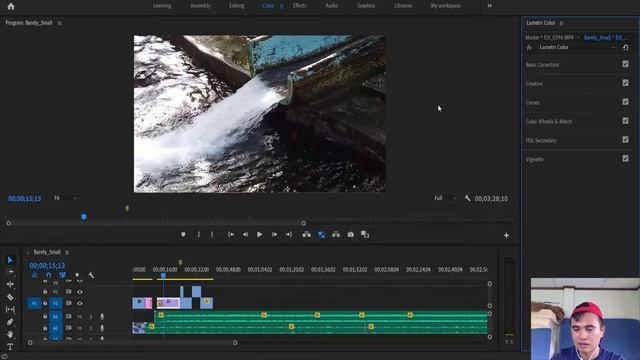The image size is (640, 360).
Task: Select the Pen tool
Action: (x=10, y=322)
